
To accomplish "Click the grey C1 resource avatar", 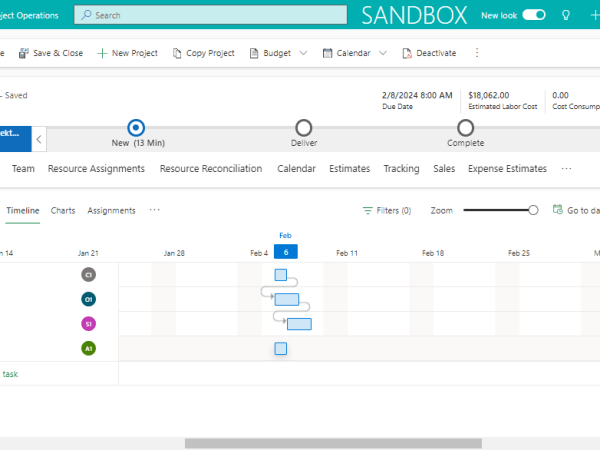I will [88, 275].
